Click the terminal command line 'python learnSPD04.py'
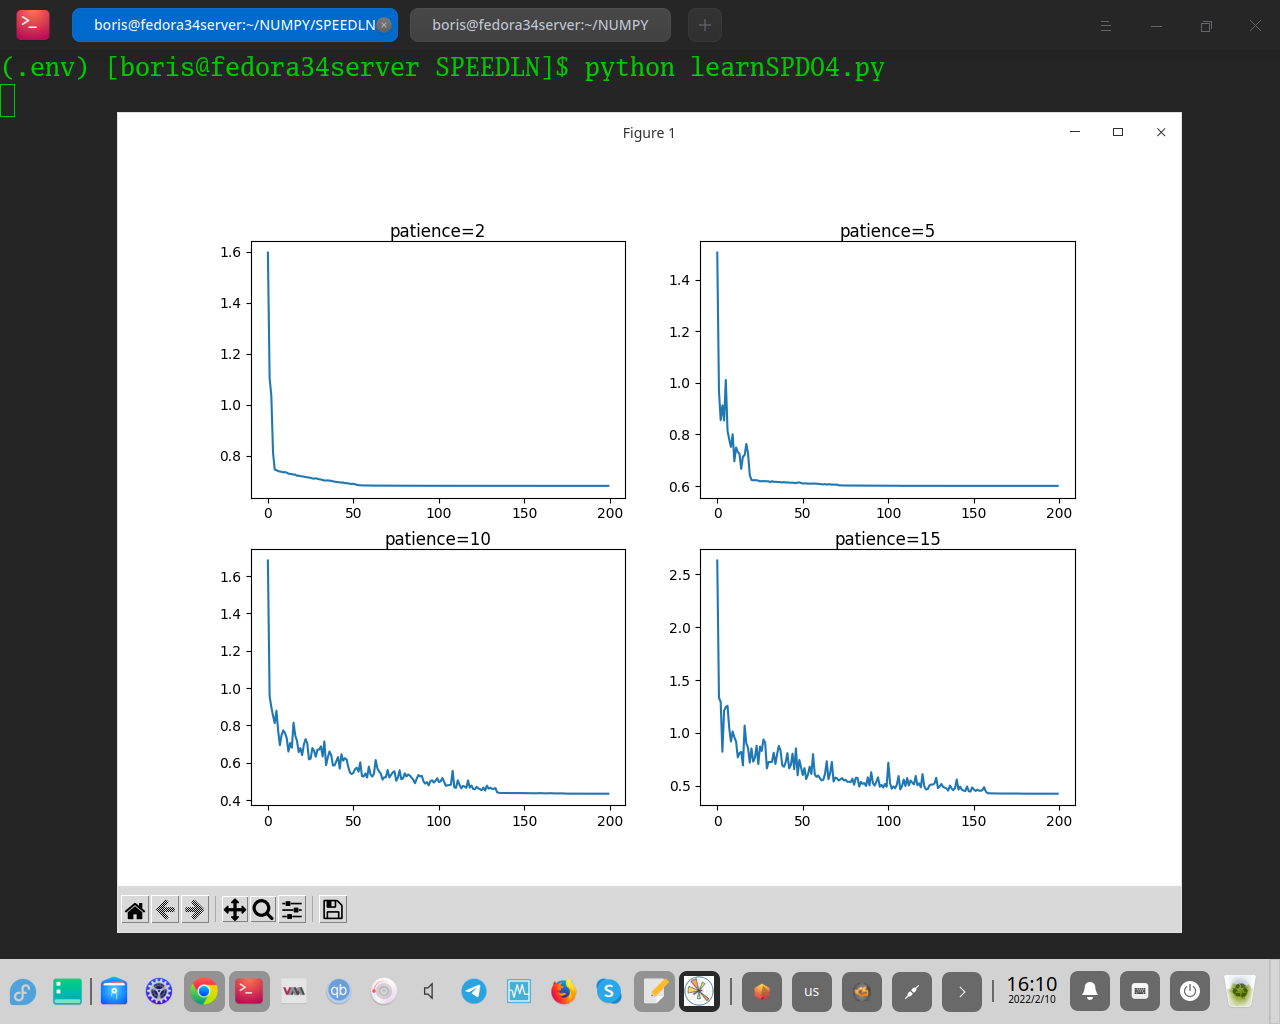Image resolution: width=1280 pixels, height=1024 pixels. tap(734, 67)
